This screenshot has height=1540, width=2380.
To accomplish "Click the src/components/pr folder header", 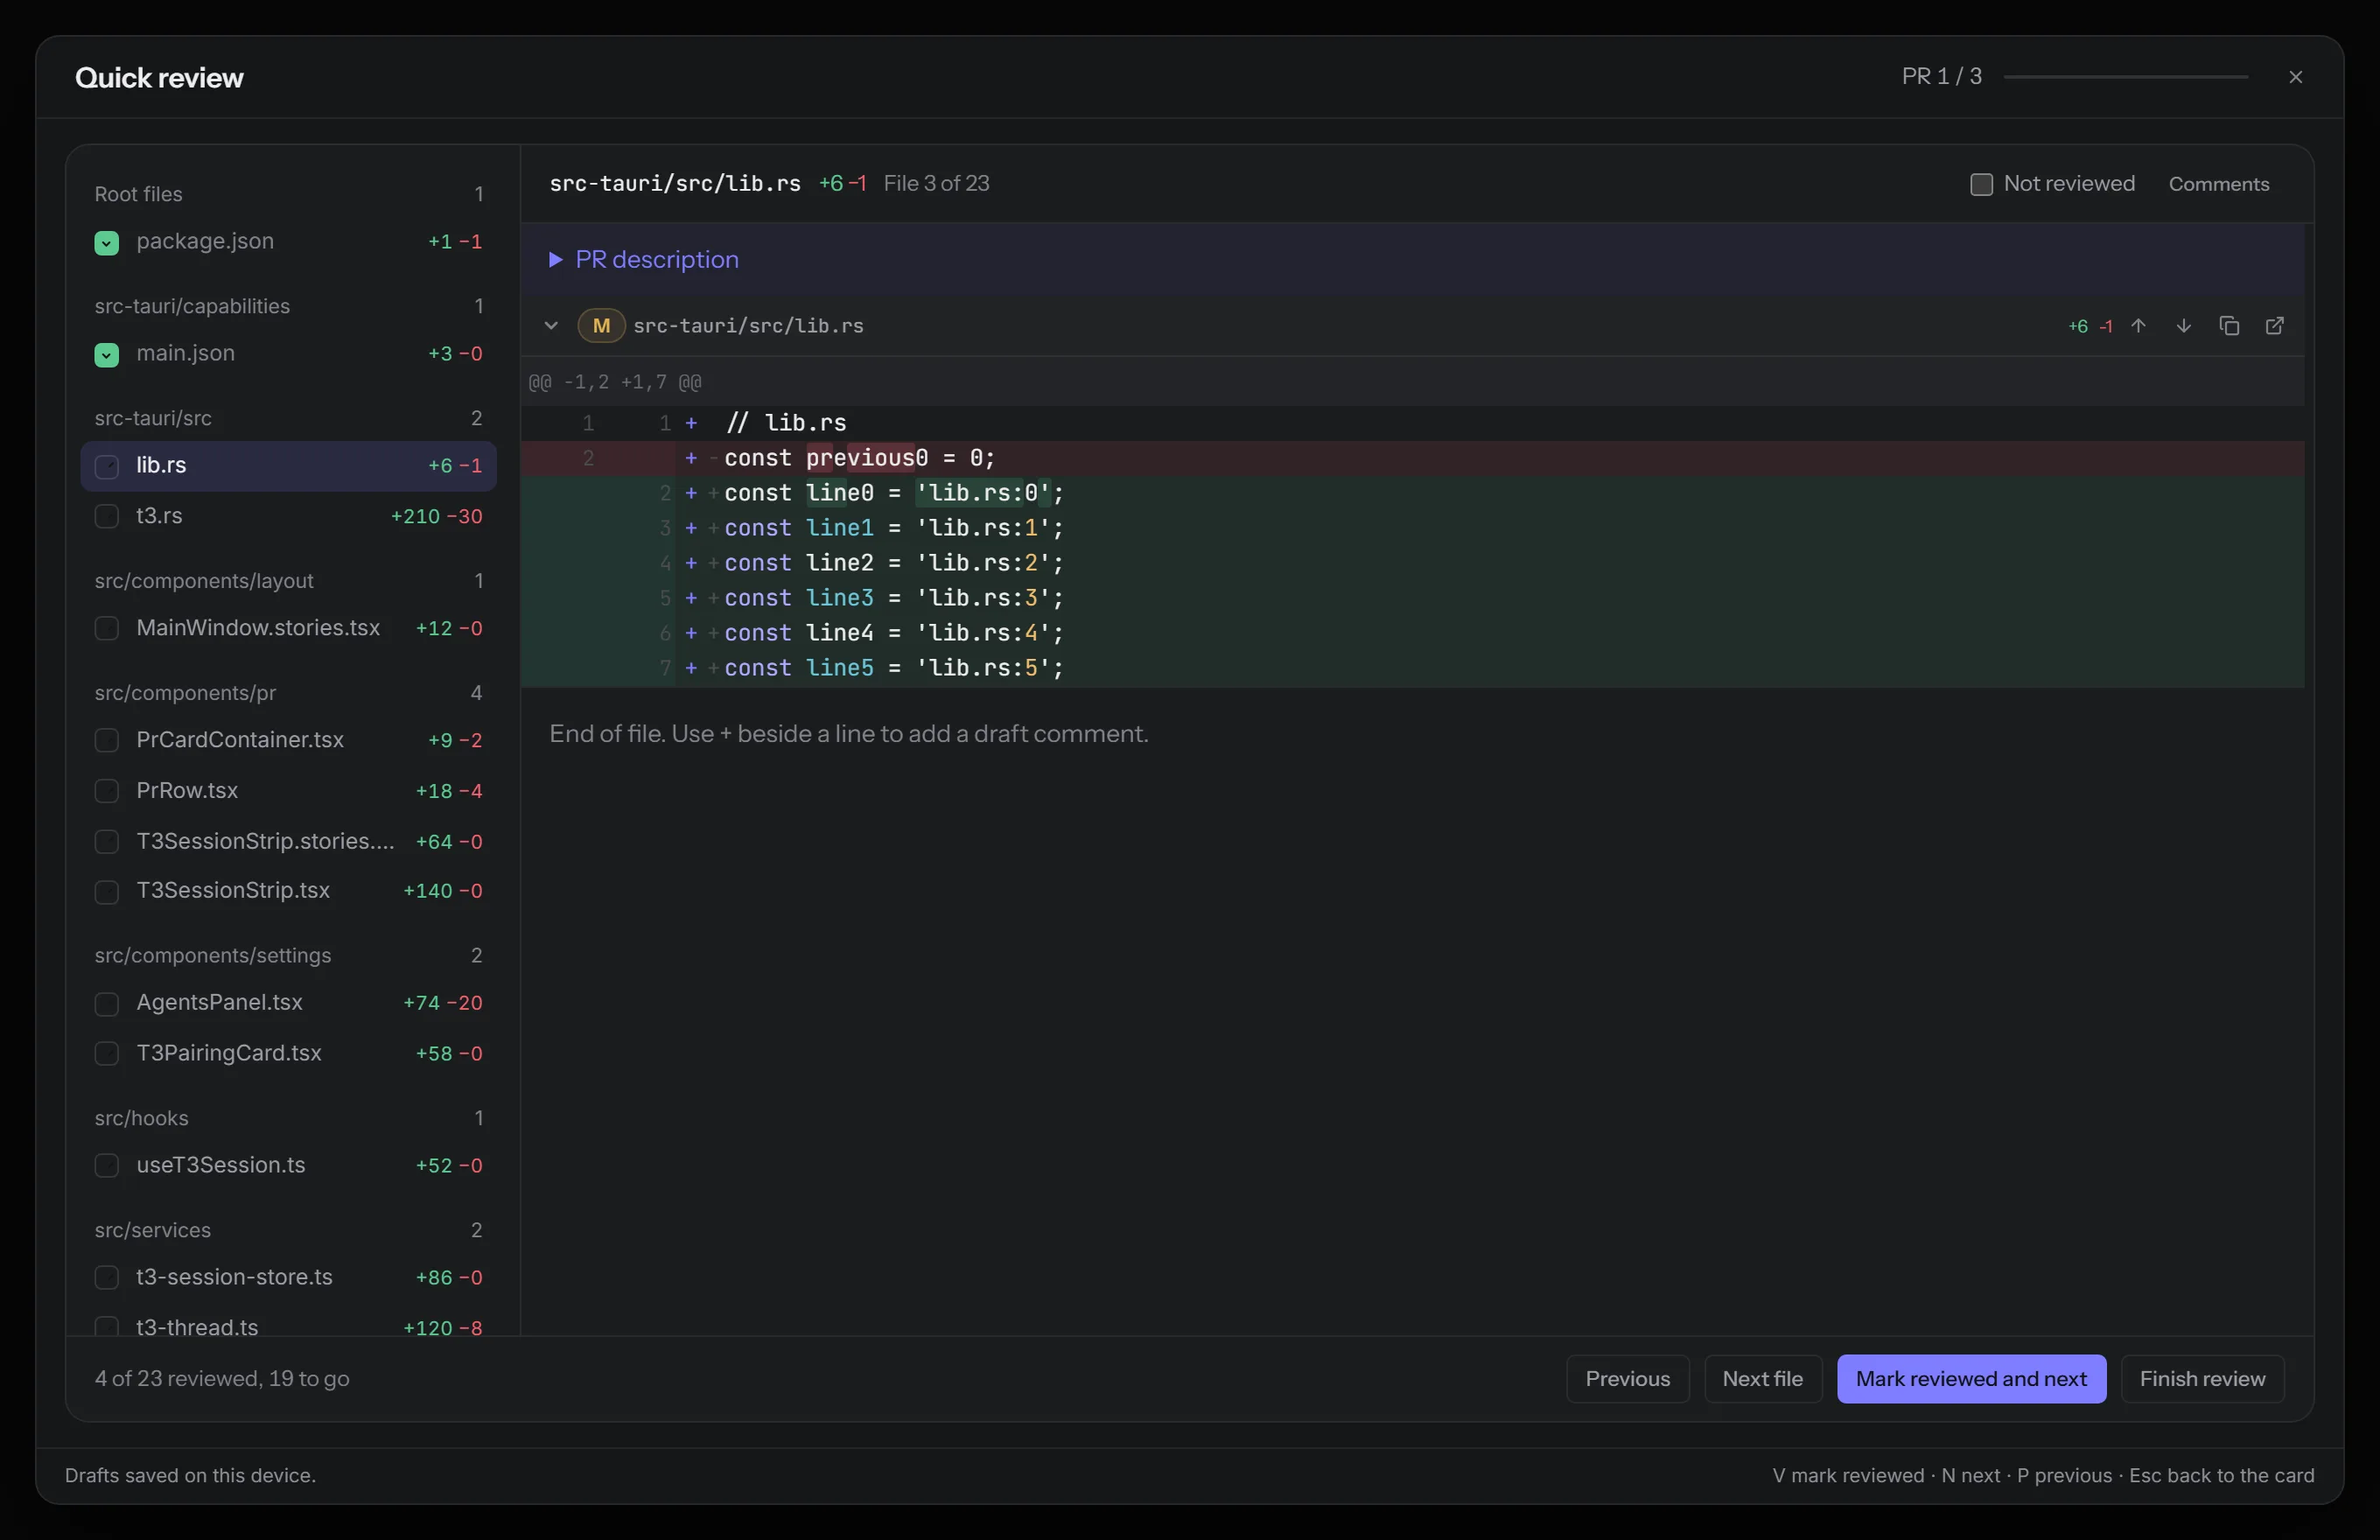I will 288,693.
